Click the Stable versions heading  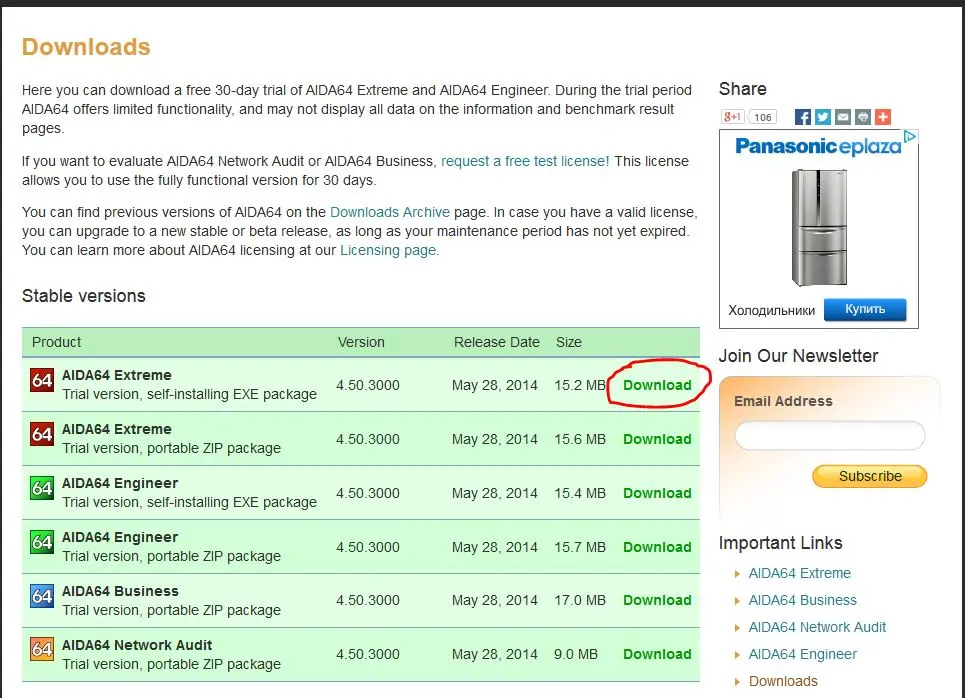tap(84, 296)
